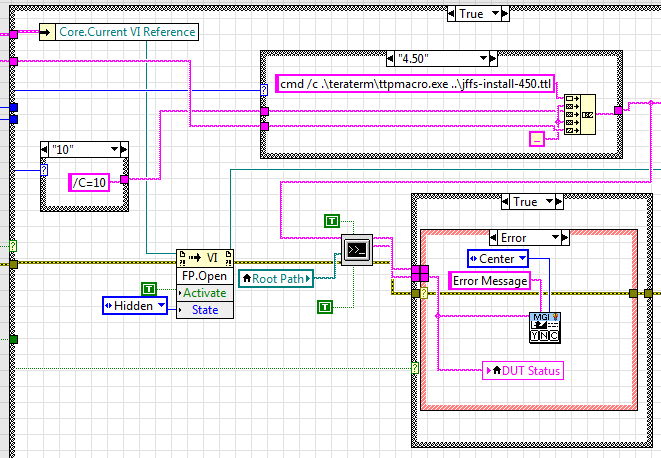Screen dimensions: 661x458
Task: Toggle the True constant below Root Path
Action: tap(326, 306)
